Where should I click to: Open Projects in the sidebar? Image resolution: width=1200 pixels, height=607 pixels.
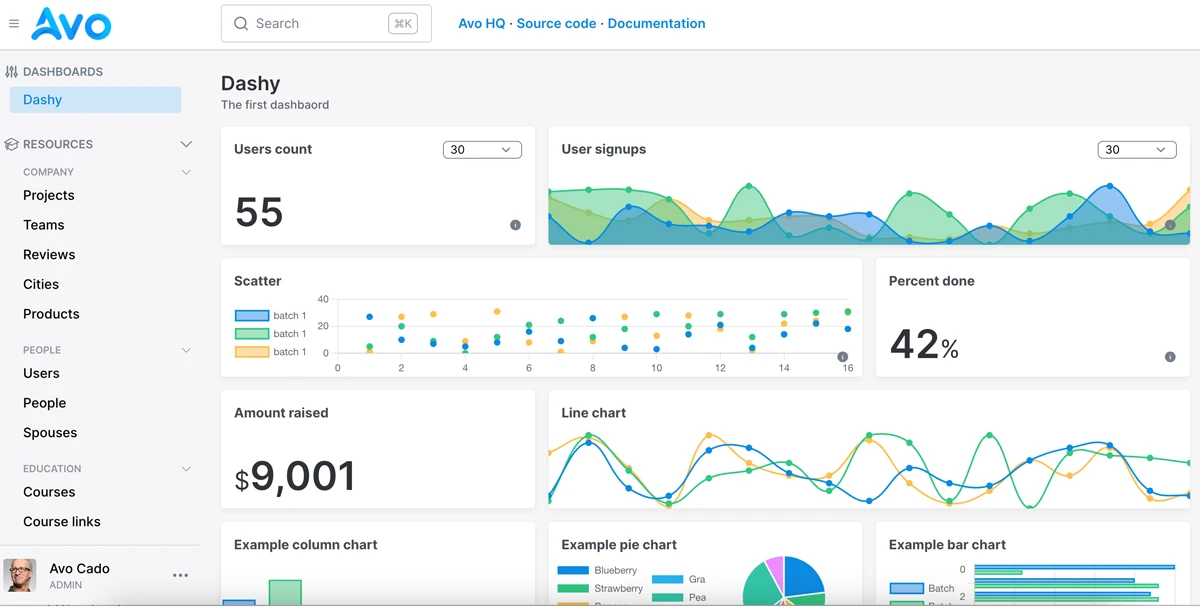click(49, 195)
